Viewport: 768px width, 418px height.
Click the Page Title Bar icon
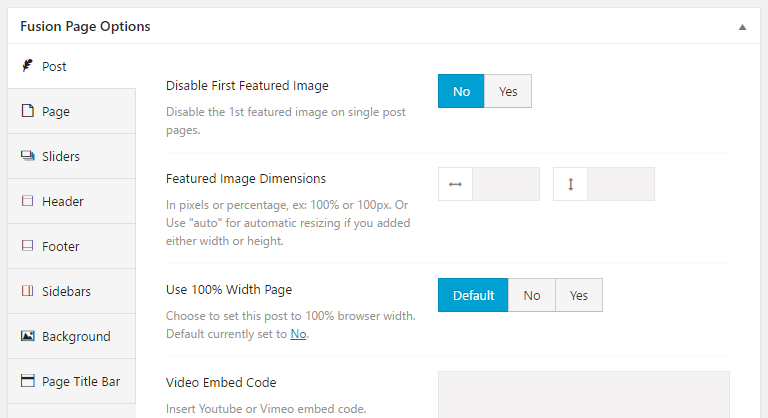pos(27,381)
